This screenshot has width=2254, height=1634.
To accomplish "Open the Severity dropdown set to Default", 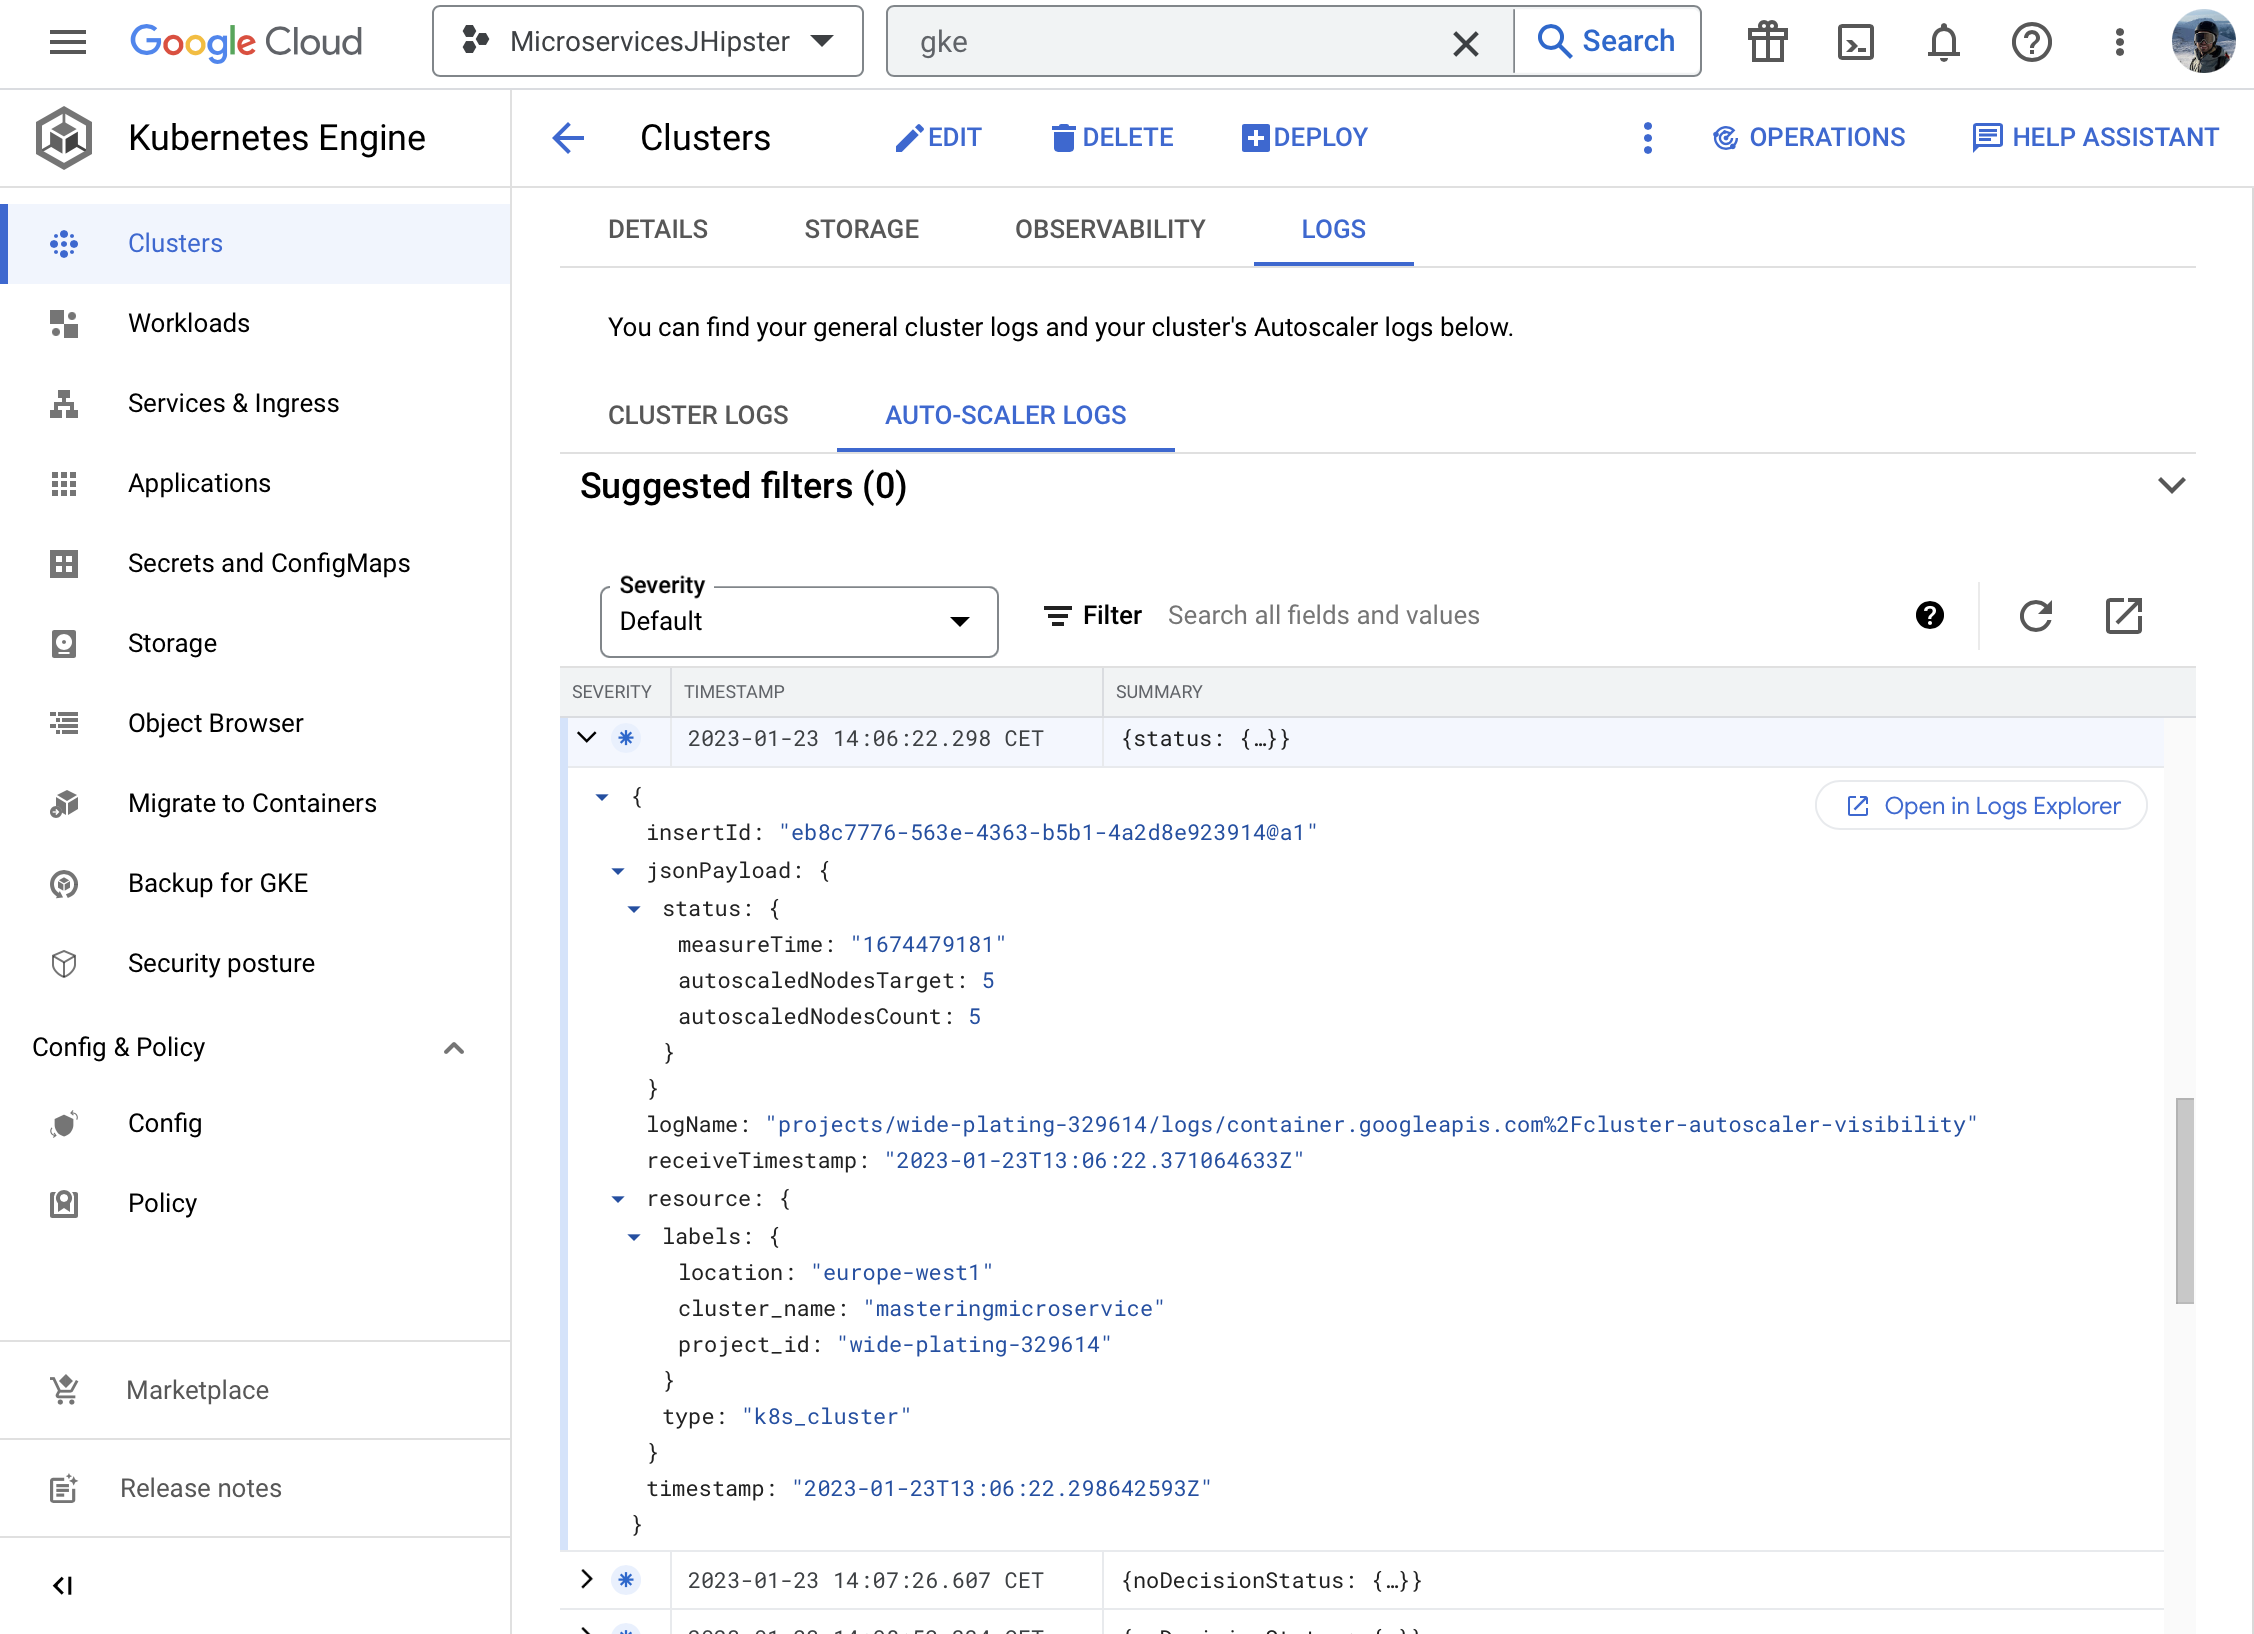I will coord(797,621).
